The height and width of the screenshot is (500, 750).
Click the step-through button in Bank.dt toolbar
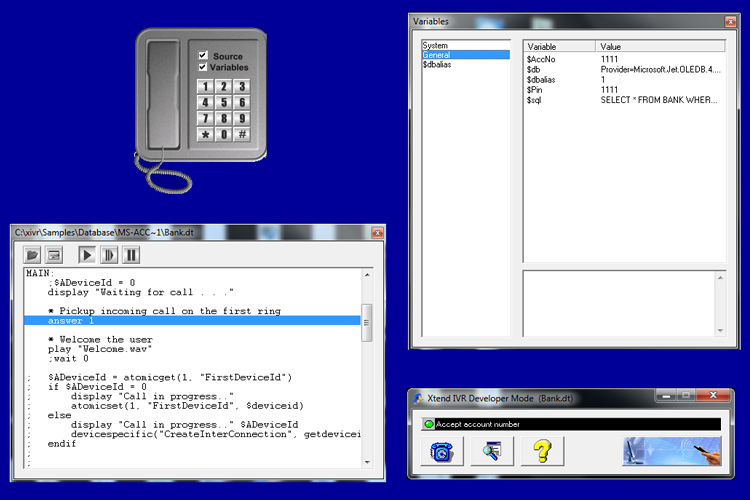pyautogui.click(x=109, y=255)
